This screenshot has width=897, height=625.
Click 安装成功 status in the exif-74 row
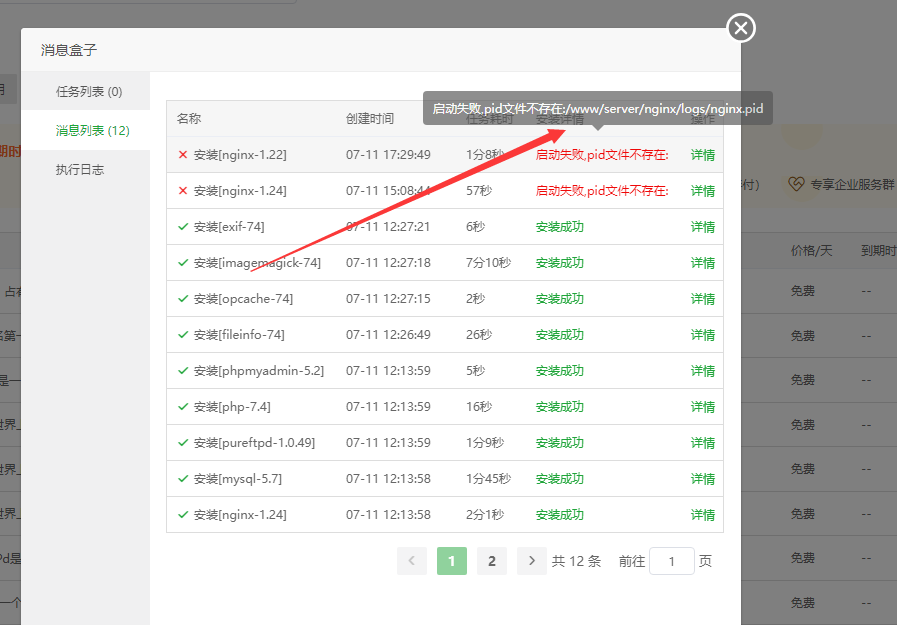click(559, 227)
